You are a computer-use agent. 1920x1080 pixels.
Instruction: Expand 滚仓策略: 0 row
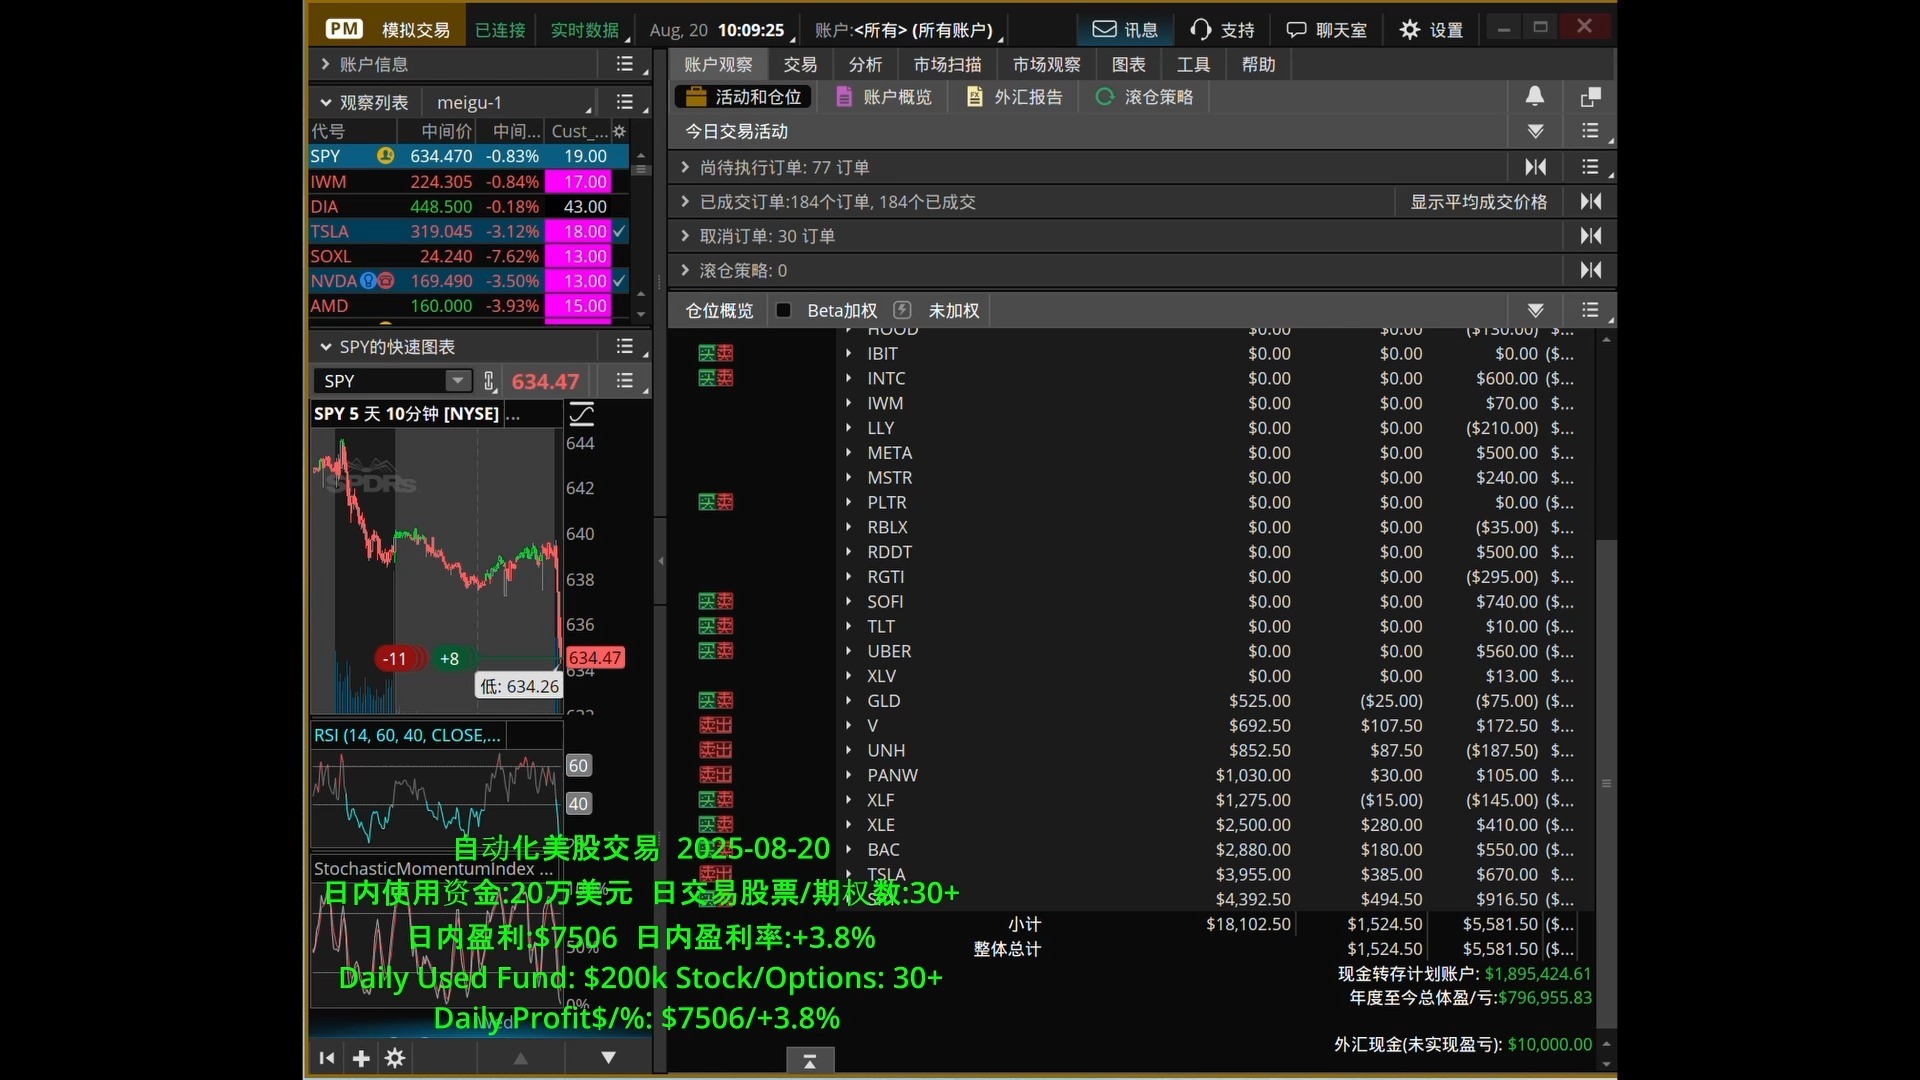pyautogui.click(x=685, y=270)
